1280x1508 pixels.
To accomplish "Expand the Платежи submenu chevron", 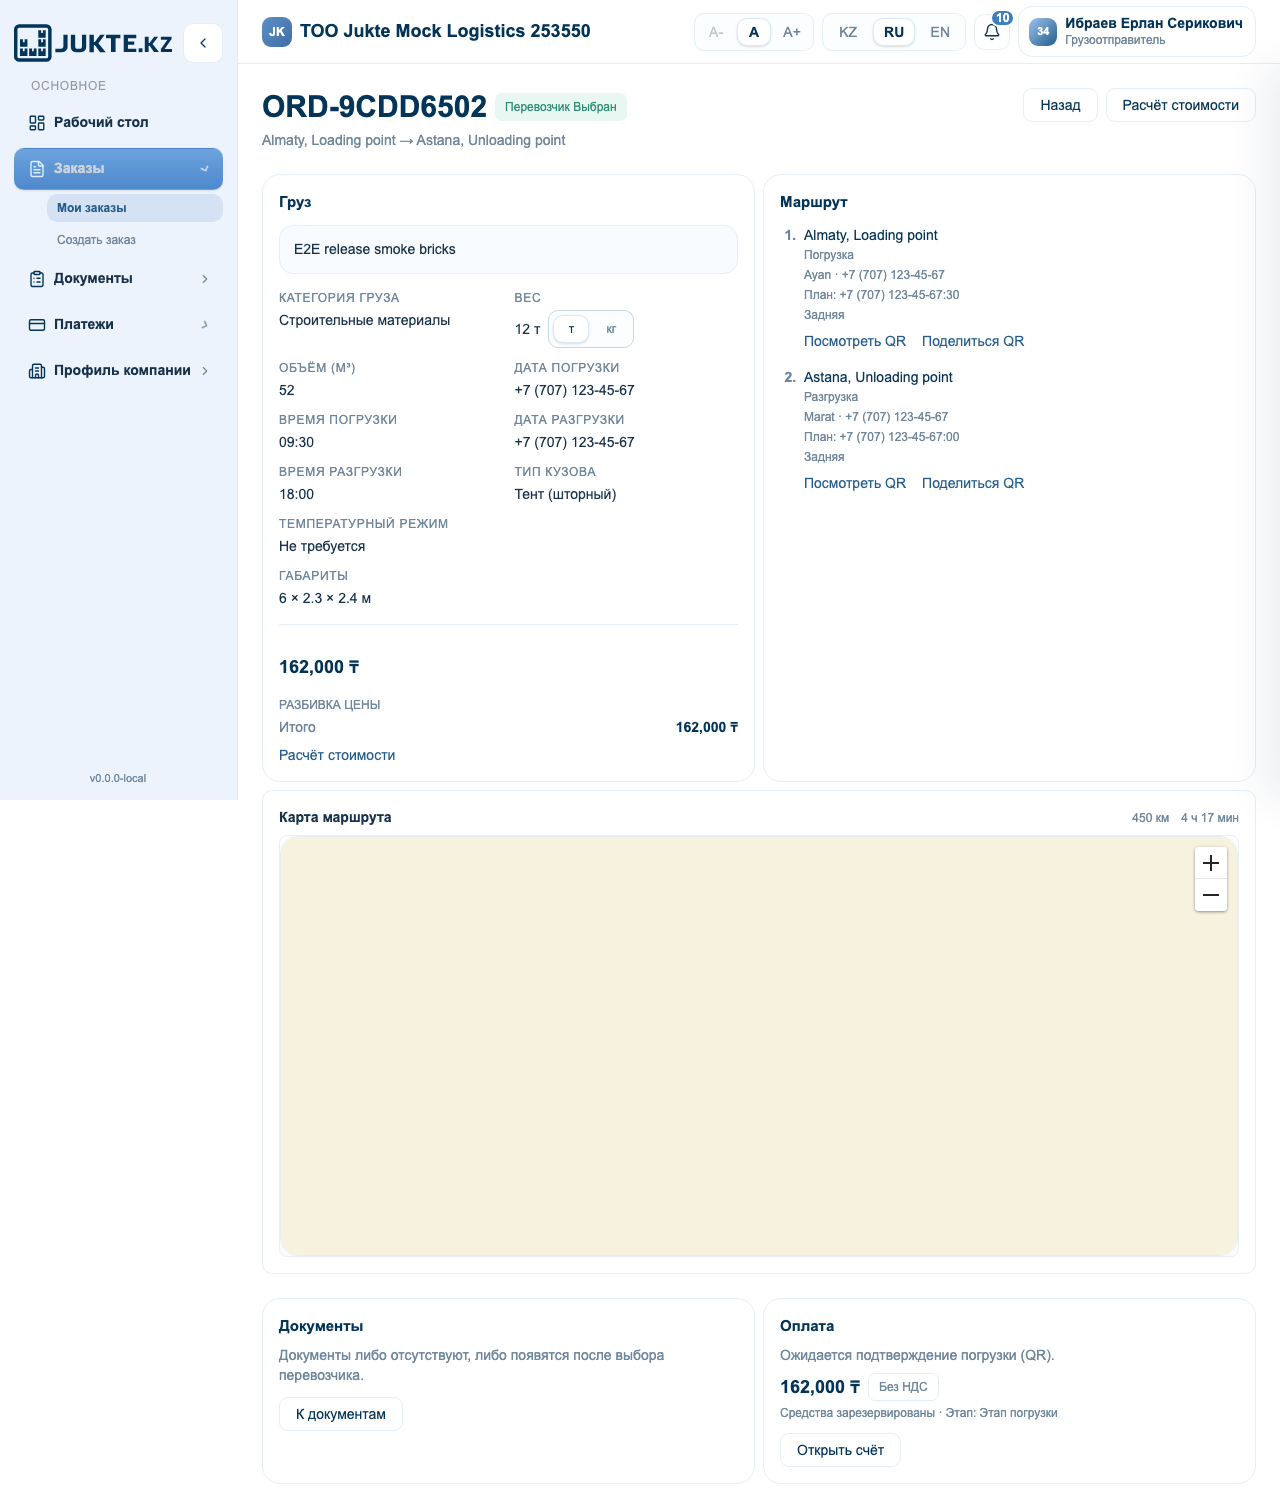I will pos(205,325).
